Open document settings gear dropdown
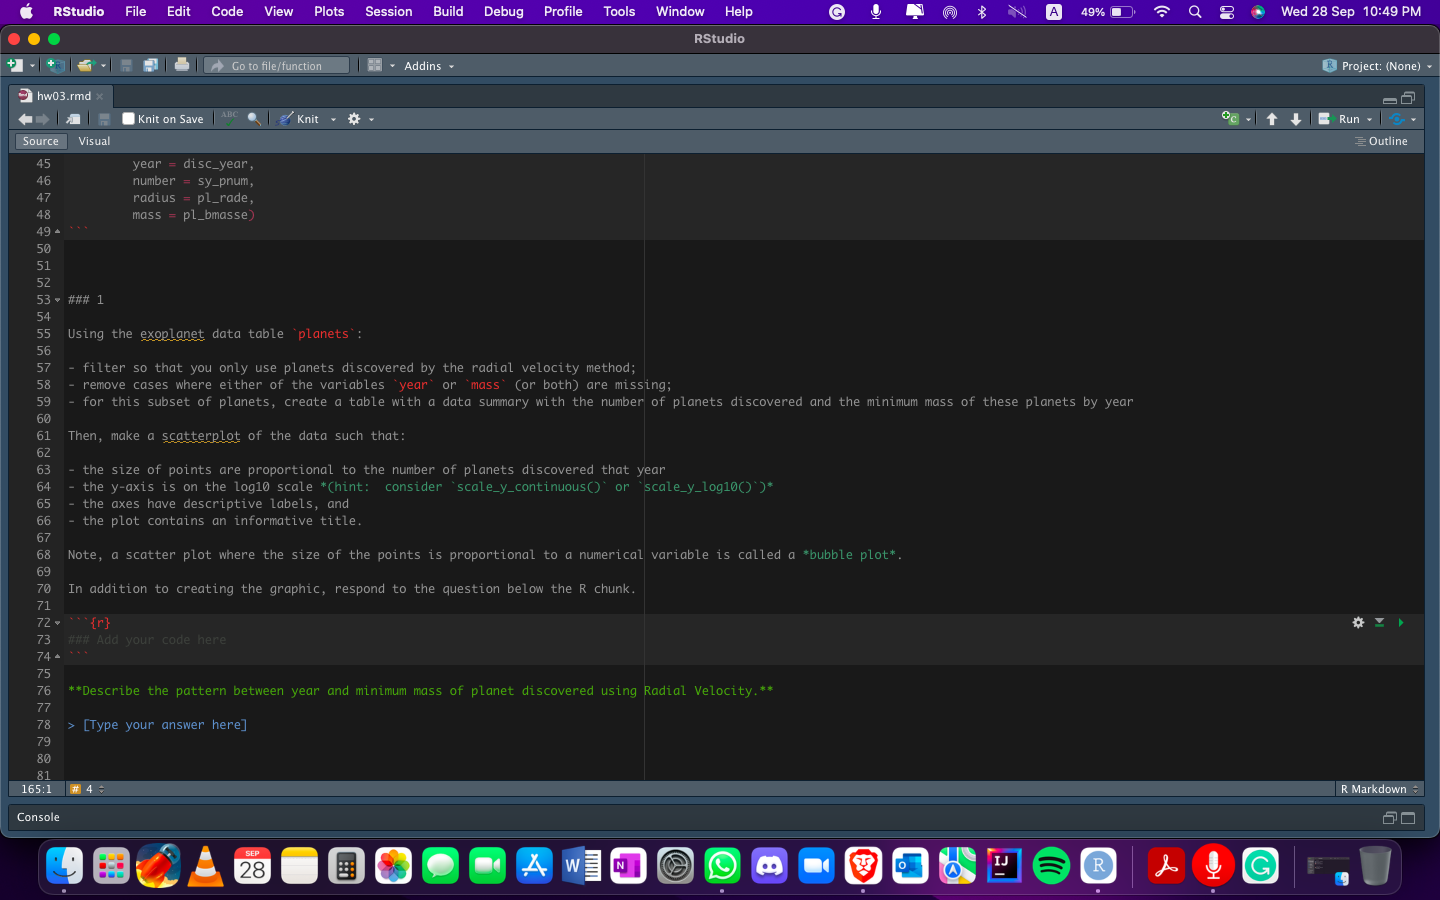 click(359, 119)
